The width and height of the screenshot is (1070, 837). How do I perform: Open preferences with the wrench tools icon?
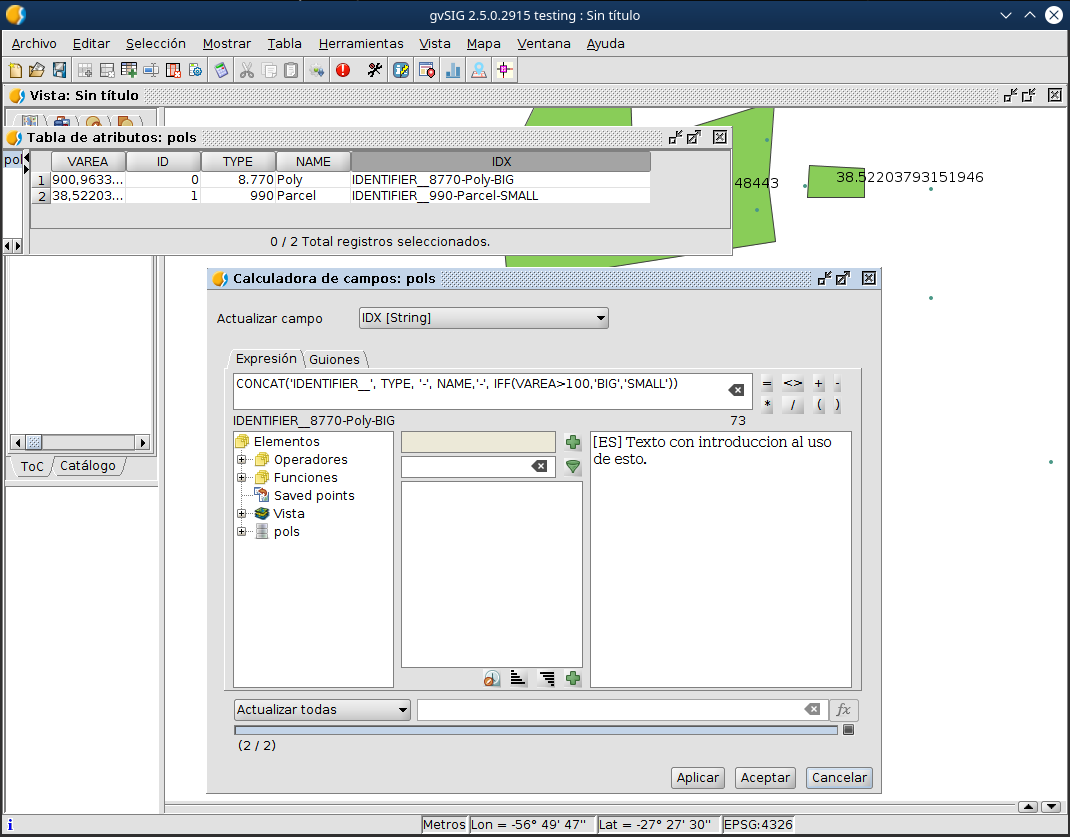(375, 70)
